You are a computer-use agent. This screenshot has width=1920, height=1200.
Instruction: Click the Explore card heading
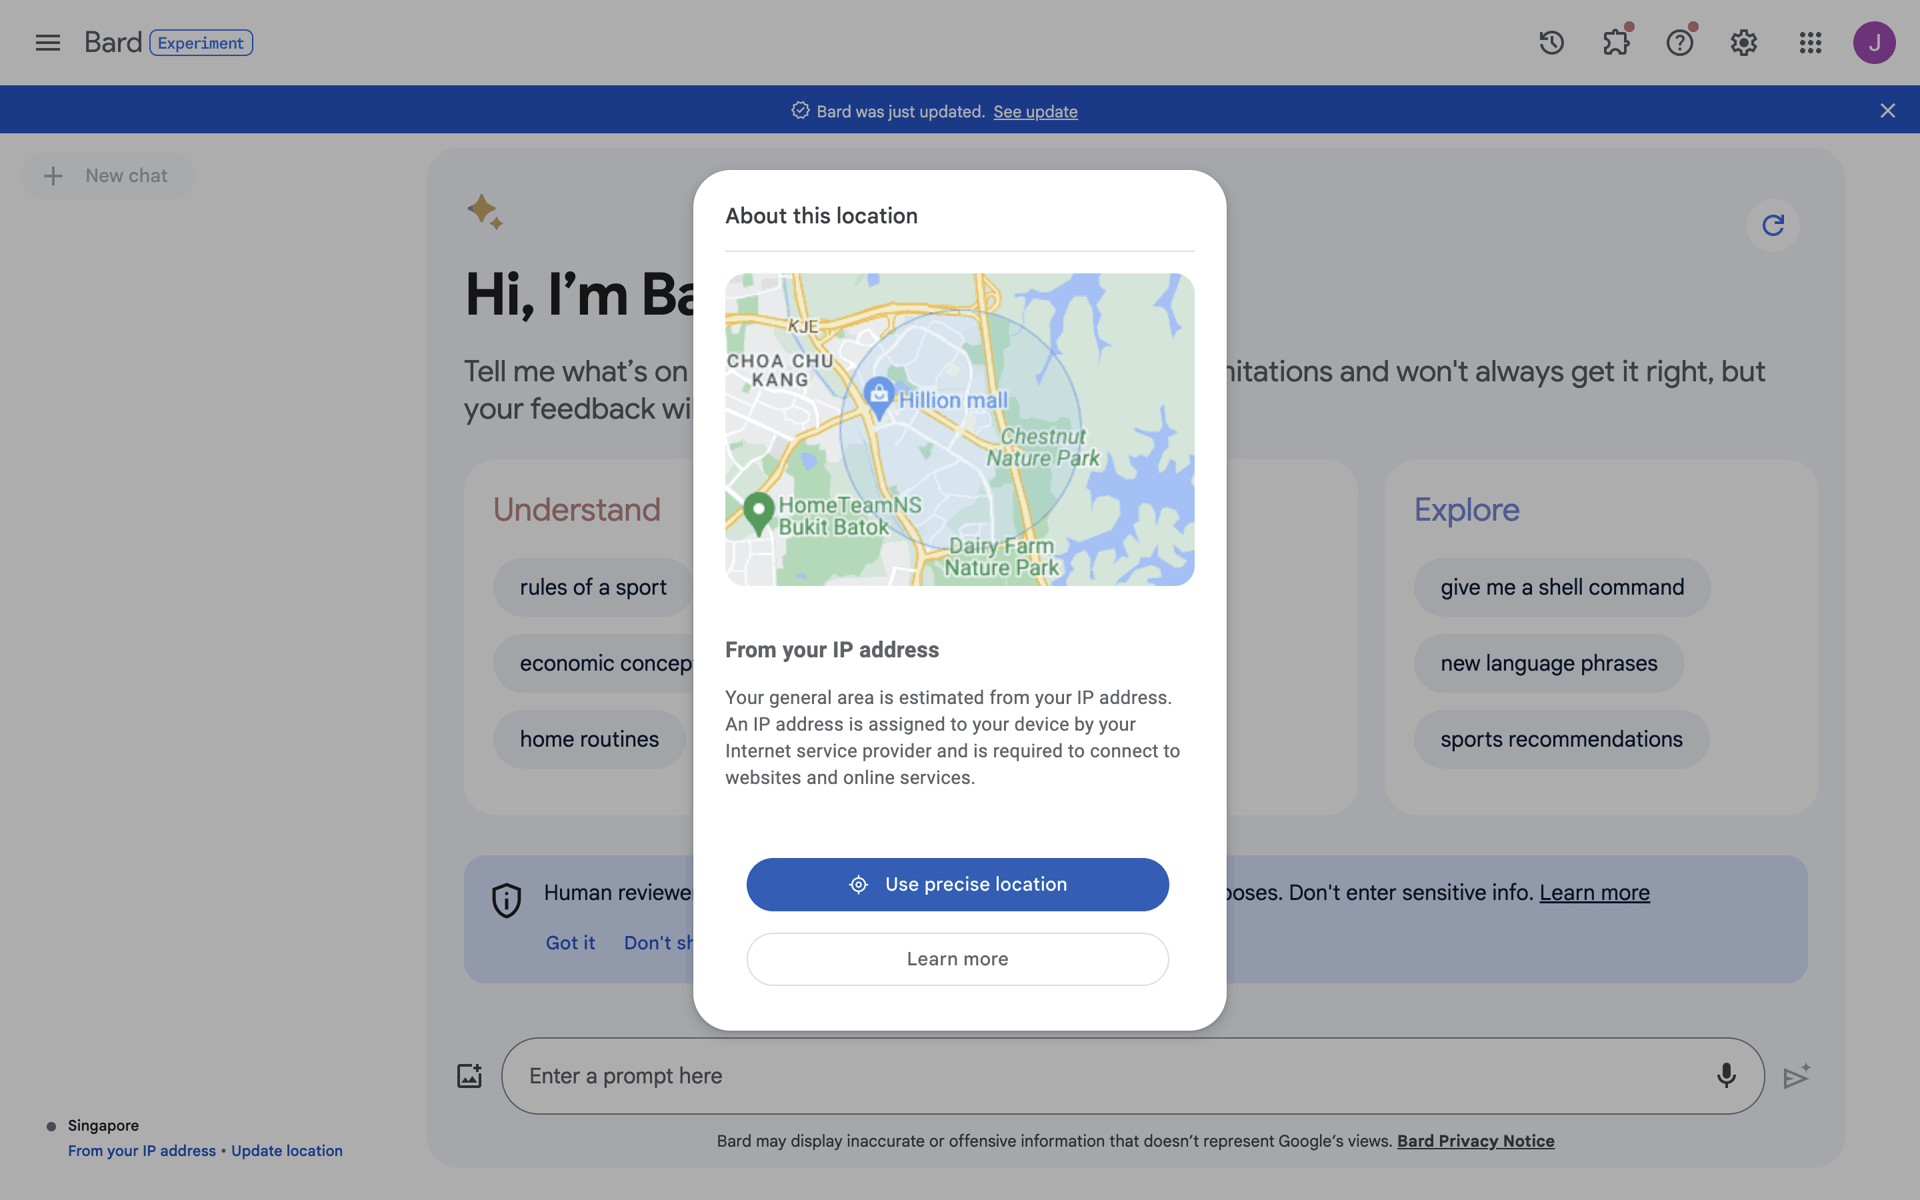click(x=1466, y=509)
